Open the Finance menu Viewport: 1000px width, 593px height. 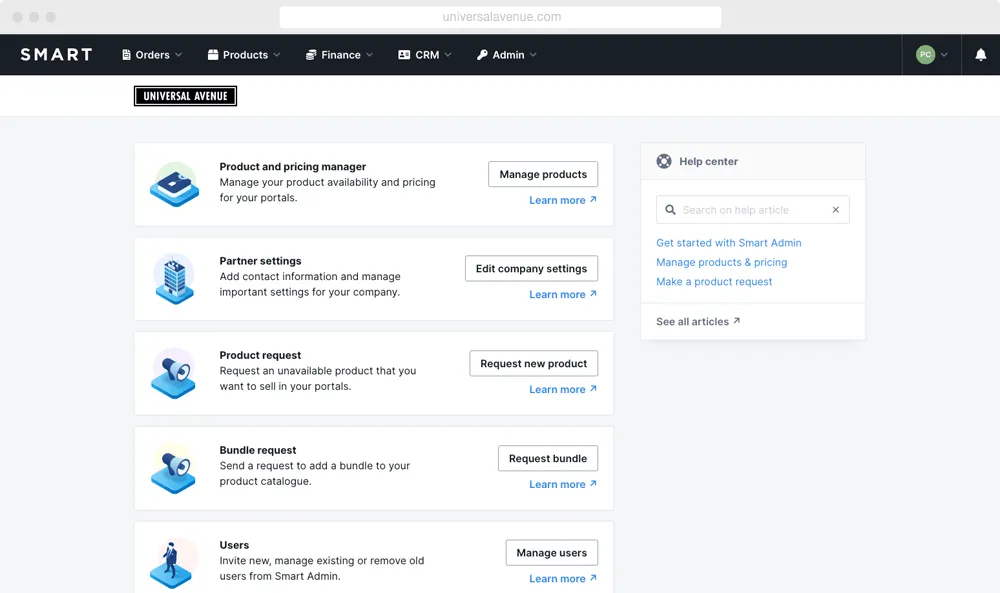tap(340, 55)
